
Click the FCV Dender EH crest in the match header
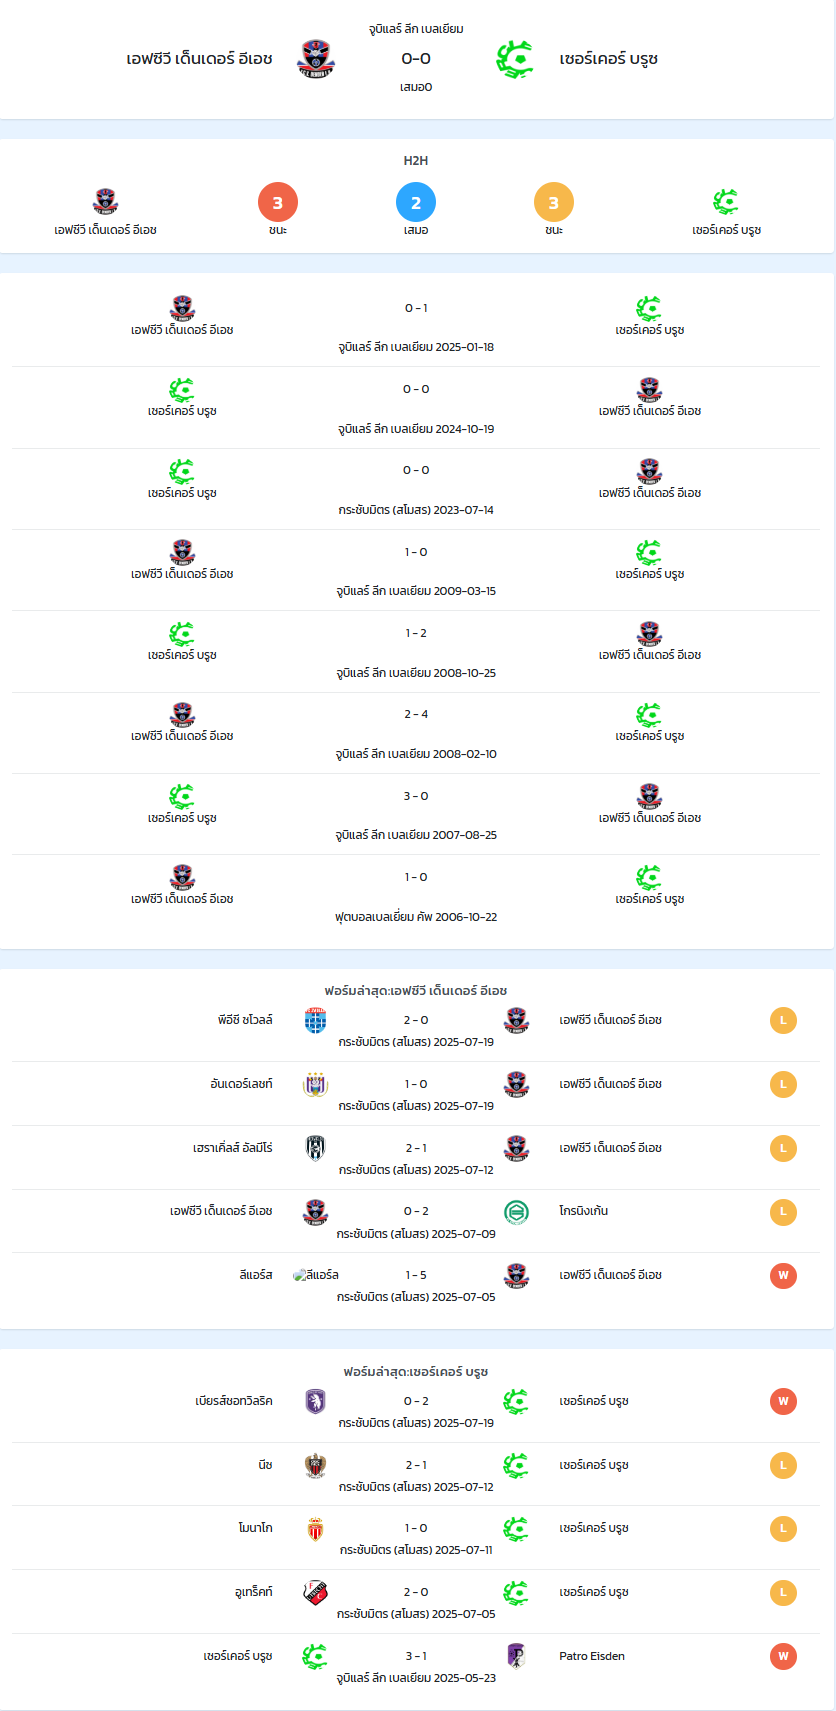pyautogui.click(x=316, y=59)
